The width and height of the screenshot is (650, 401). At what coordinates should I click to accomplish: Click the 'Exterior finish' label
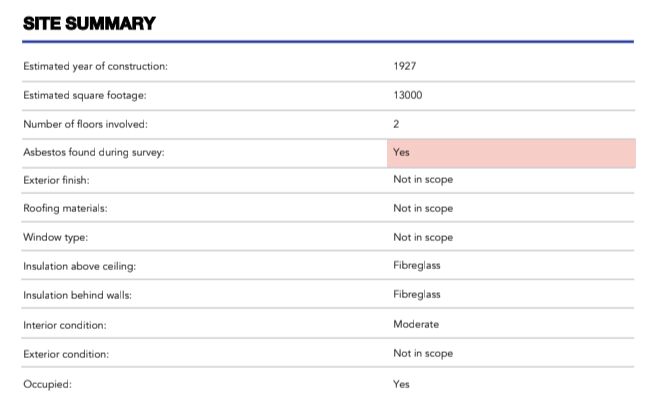tap(57, 180)
